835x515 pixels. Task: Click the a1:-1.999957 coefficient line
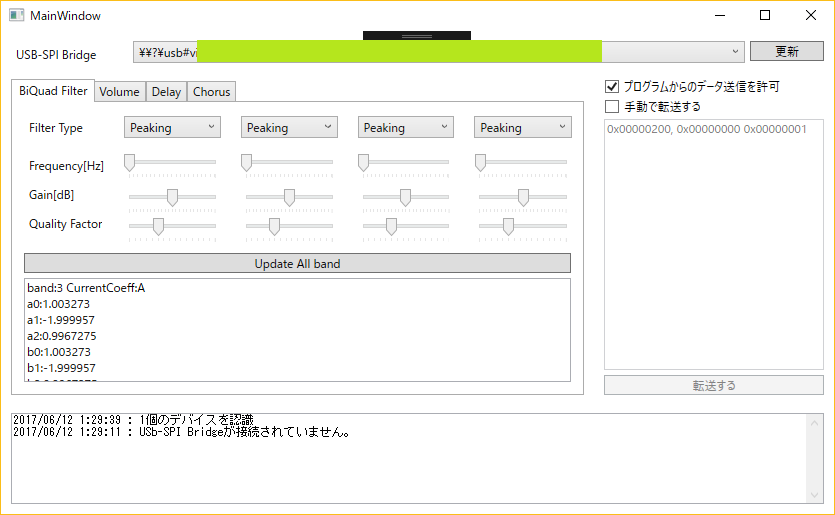61,320
